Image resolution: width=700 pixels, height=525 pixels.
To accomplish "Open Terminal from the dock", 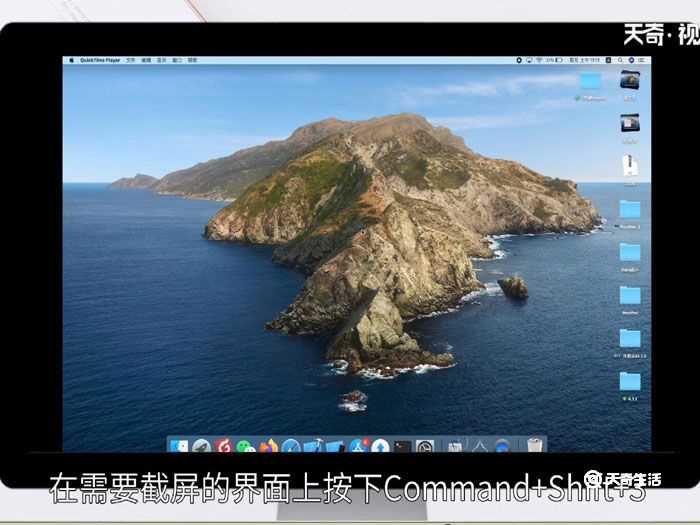I will point(402,446).
